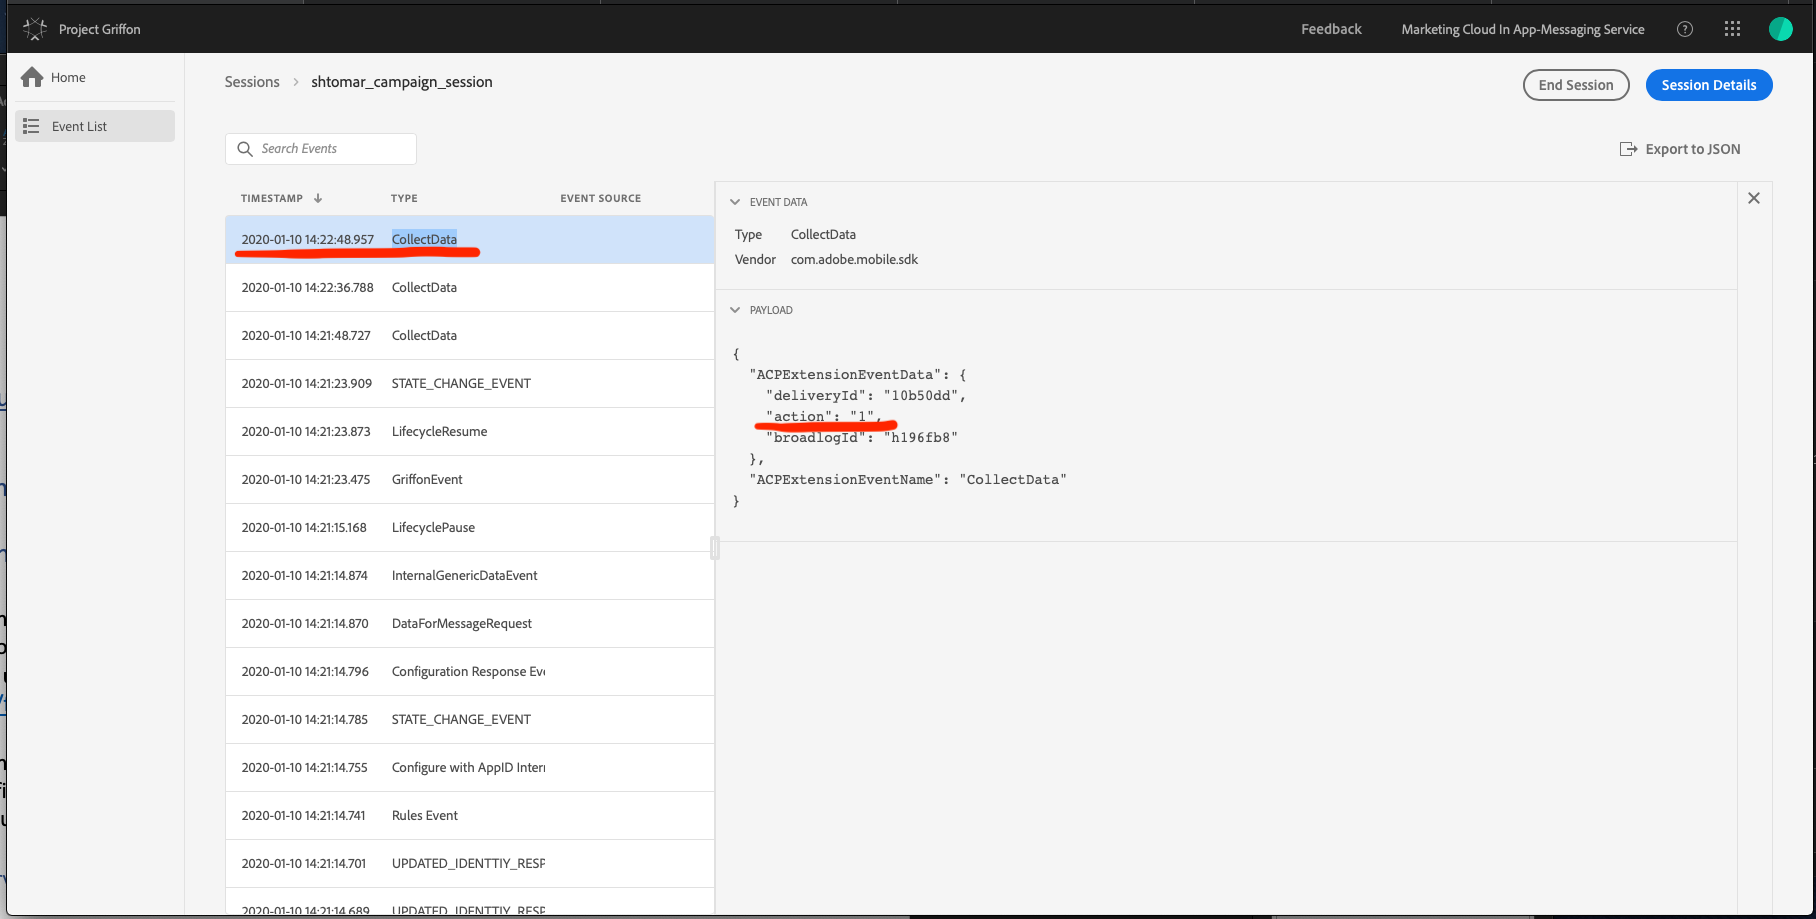Screen dimensions: 1816x919
Task: Open the Feedback link
Action: [1331, 29]
